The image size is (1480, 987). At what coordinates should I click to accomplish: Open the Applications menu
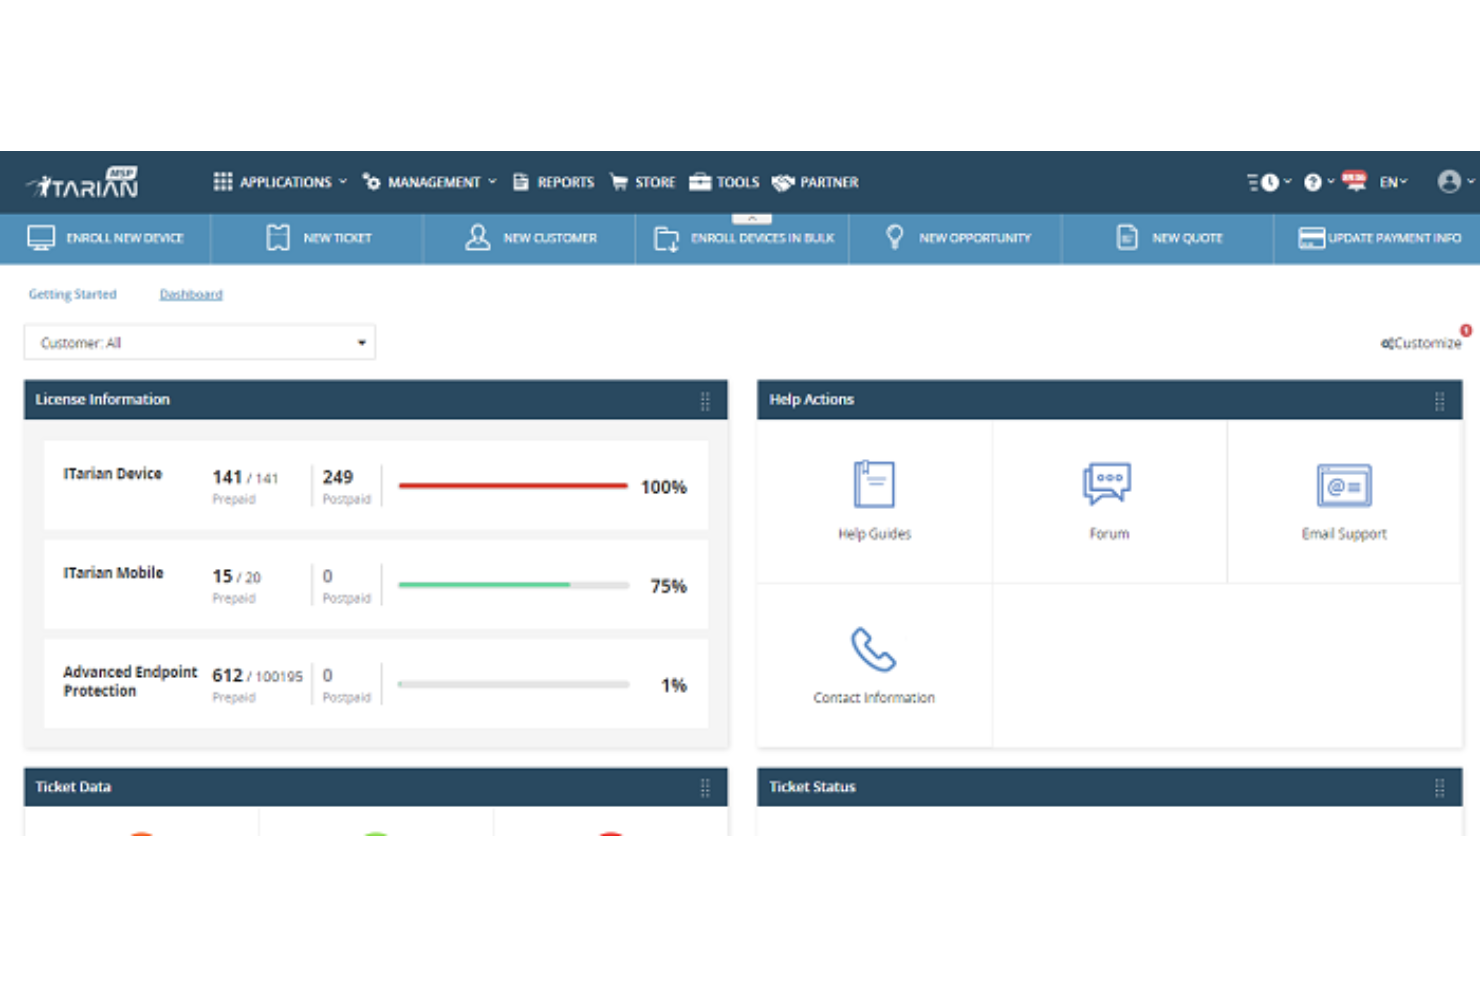(x=286, y=181)
